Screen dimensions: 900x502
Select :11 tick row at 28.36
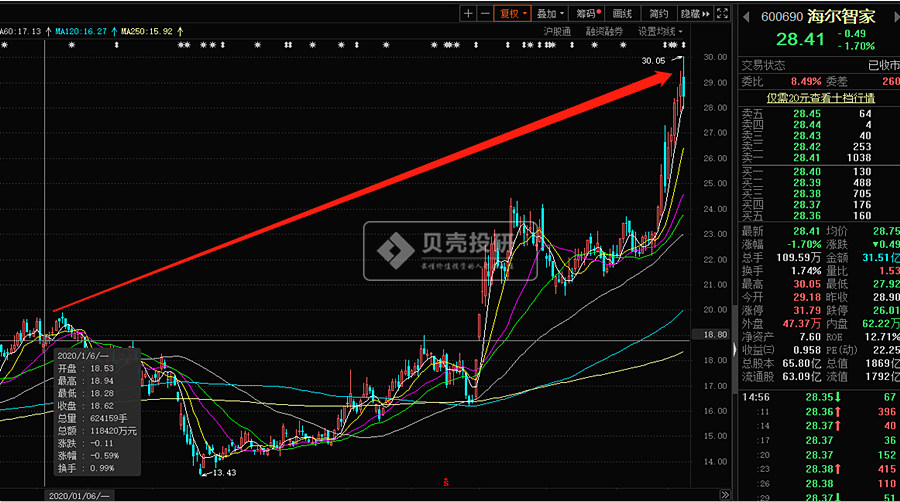tap(819, 412)
